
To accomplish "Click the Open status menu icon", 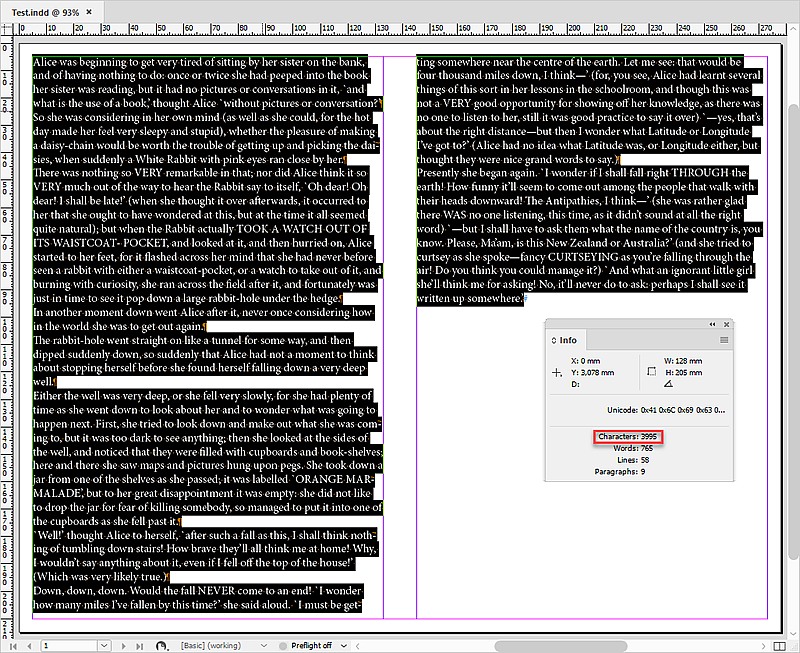I will pos(162,646).
